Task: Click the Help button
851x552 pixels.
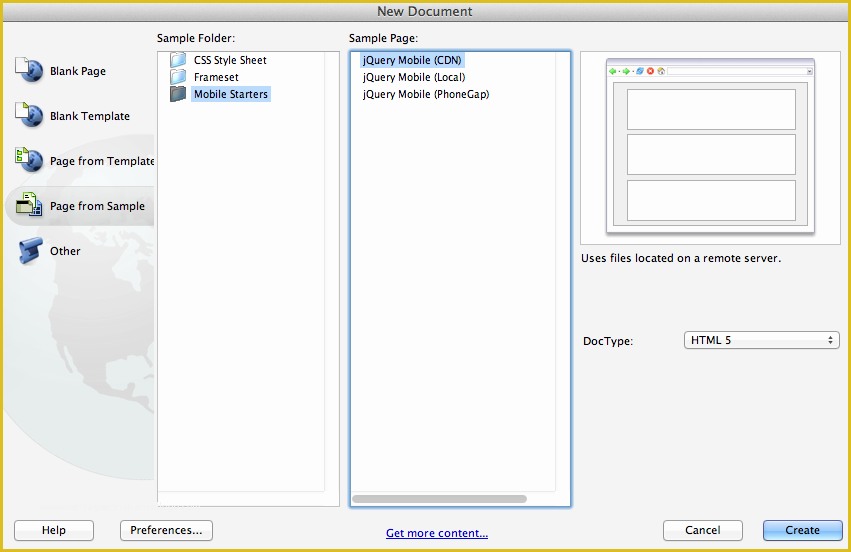Action: 54,530
